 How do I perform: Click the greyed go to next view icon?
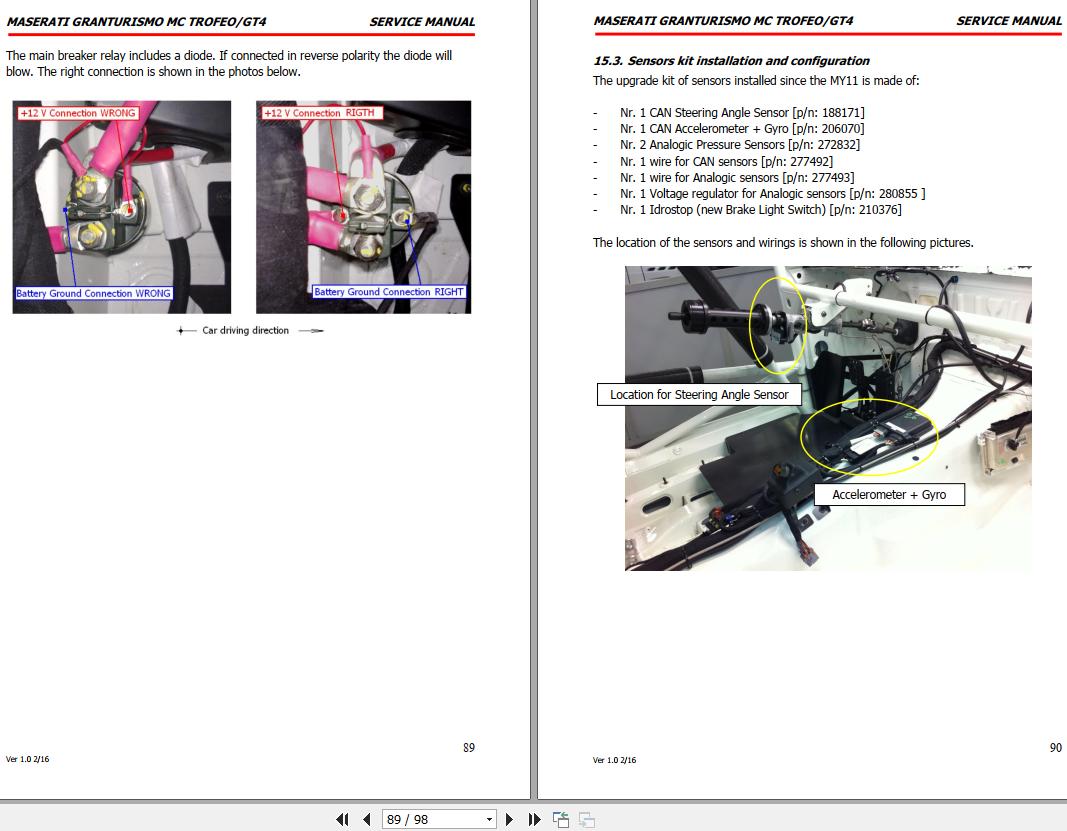587,819
